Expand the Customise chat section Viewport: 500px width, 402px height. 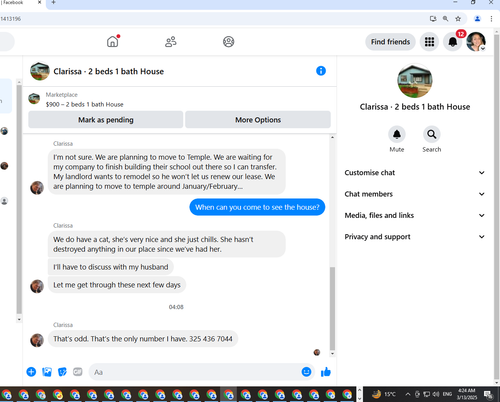pyautogui.click(x=414, y=173)
